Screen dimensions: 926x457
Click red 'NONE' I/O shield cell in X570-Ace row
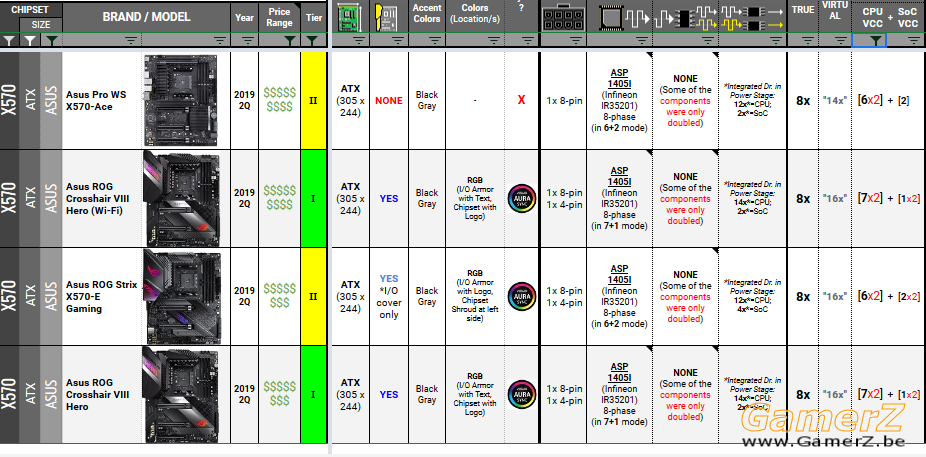389,100
